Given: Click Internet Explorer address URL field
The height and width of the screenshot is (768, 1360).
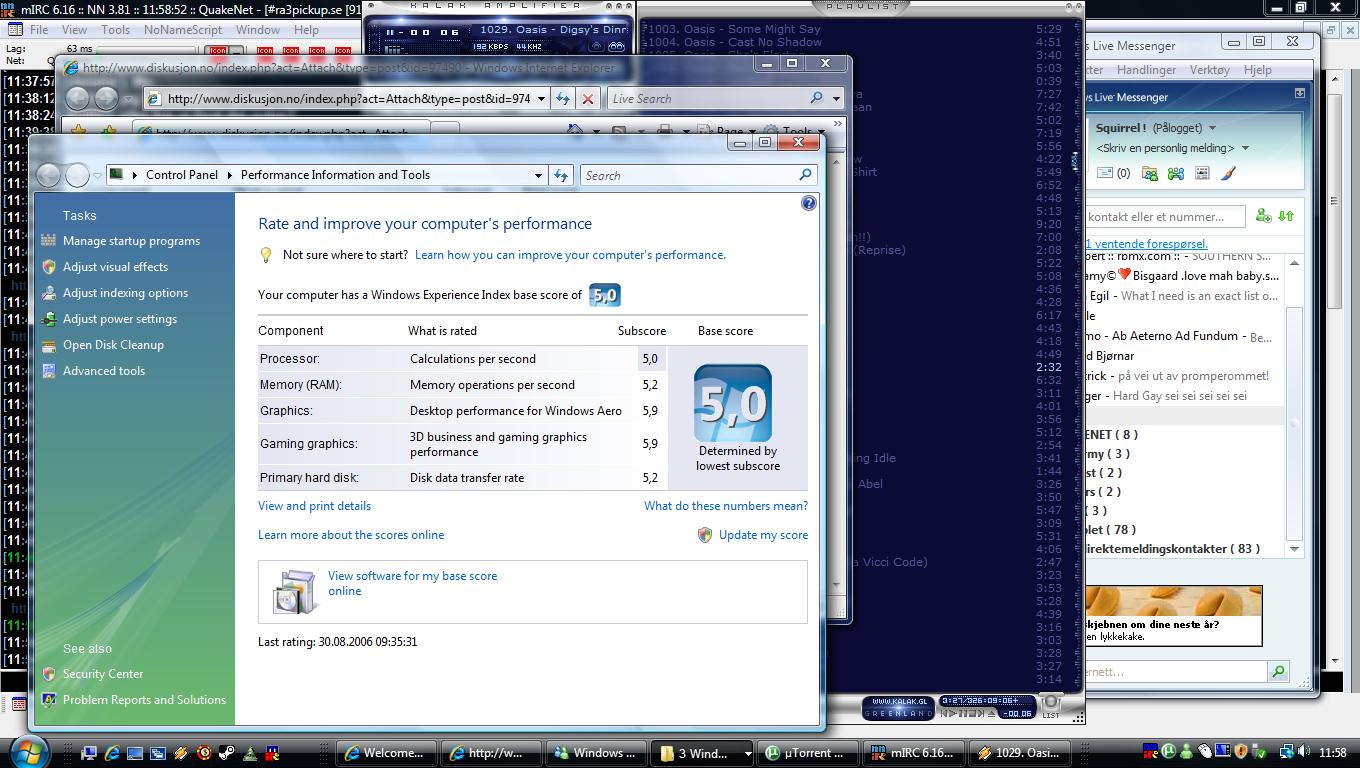Looking at the screenshot, I should click(348, 99).
